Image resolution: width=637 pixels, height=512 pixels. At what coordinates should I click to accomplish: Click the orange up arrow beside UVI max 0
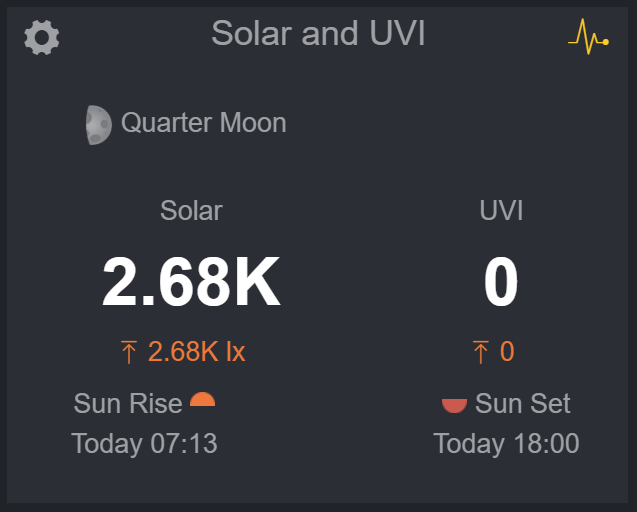[481, 352]
